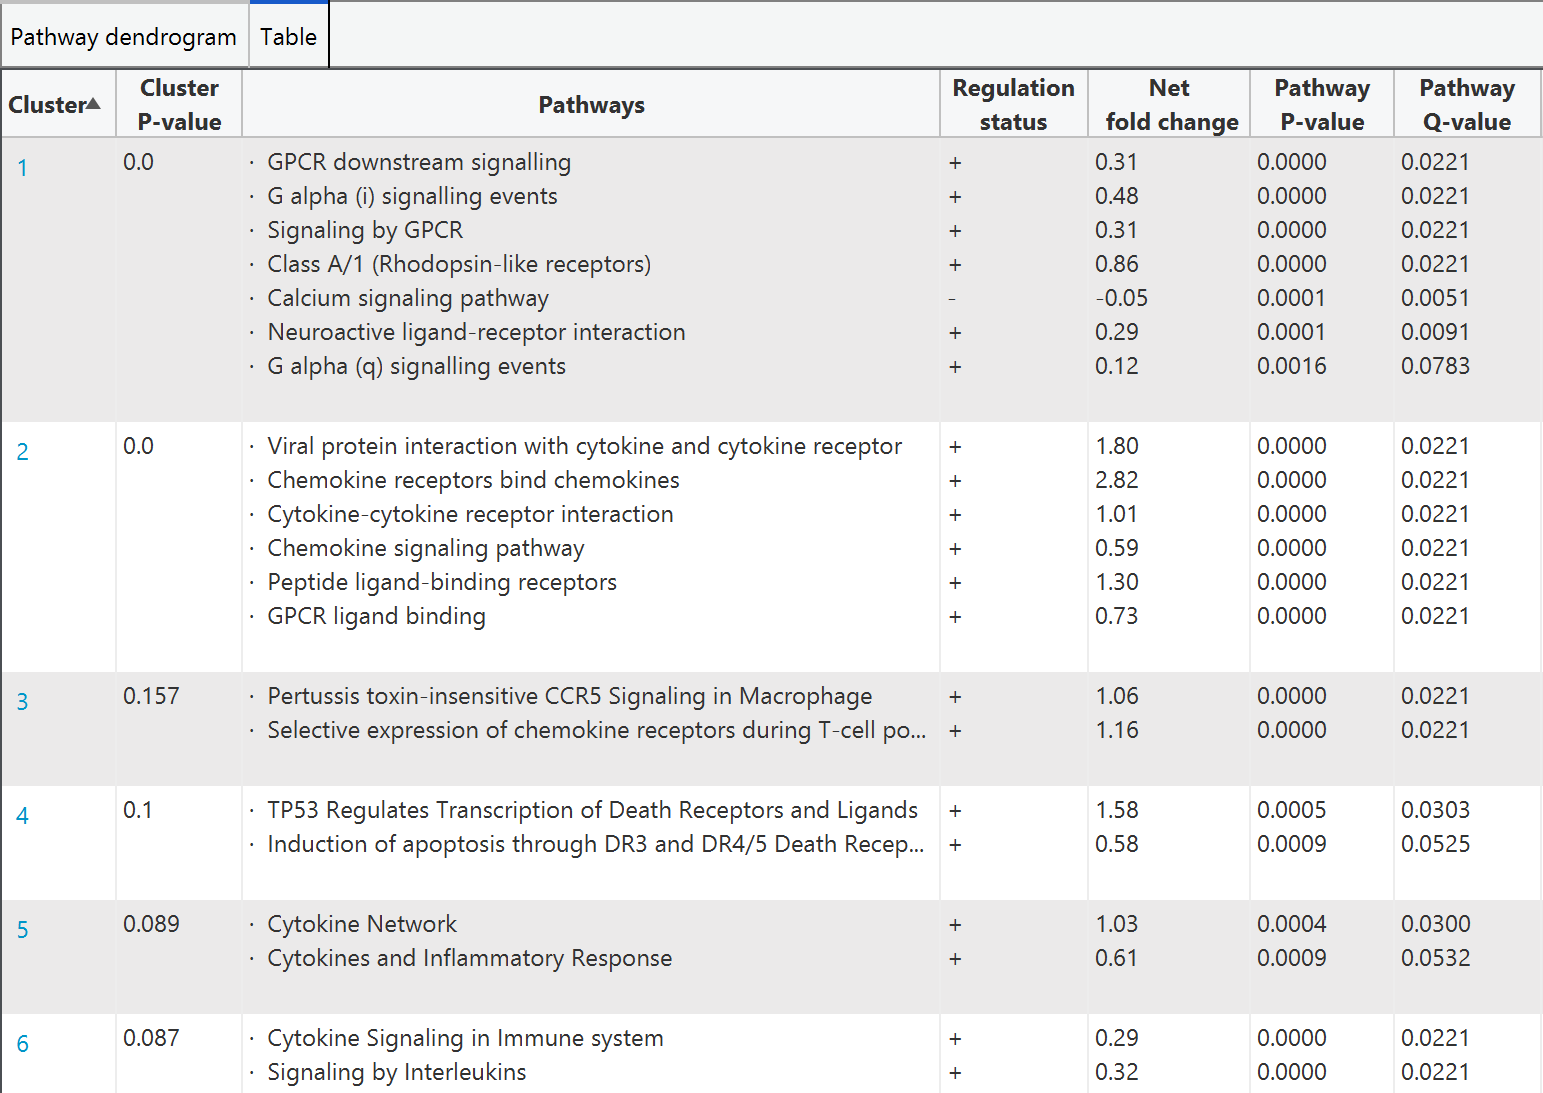The width and height of the screenshot is (1543, 1093).
Task: Click pathway P-value 0.0005 cell
Action: point(1291,810)
